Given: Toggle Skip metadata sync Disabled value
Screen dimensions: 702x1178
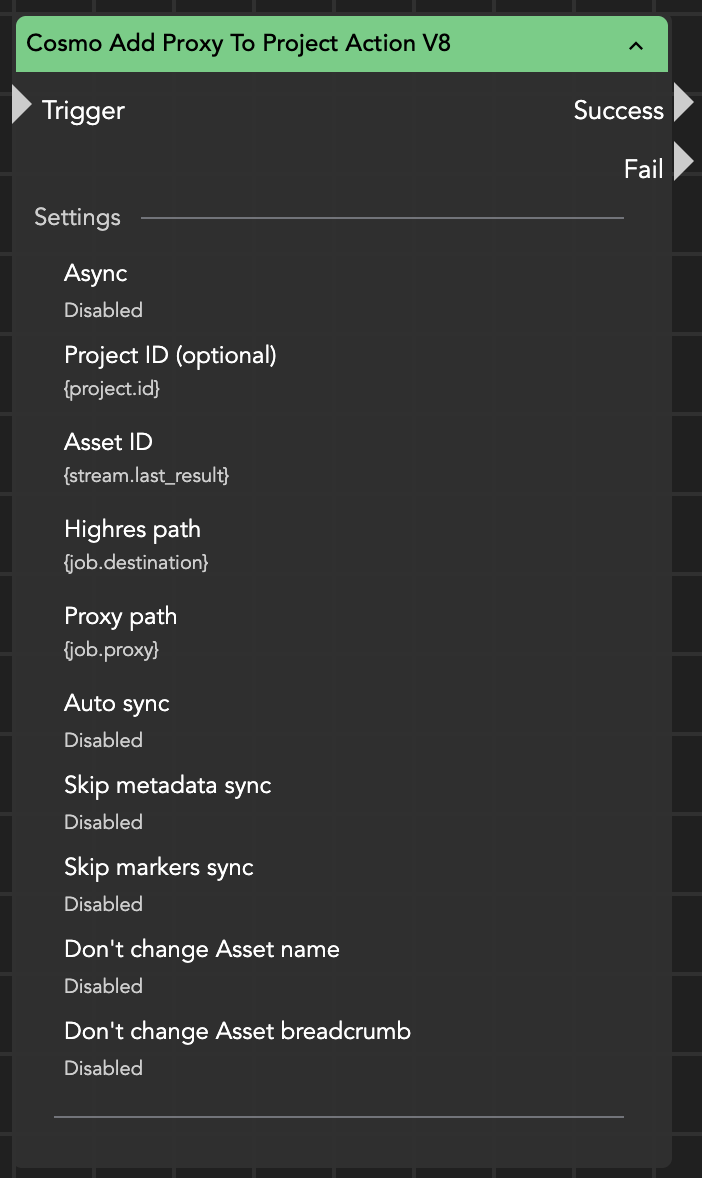Looking at the screenshot, I should pyautogui.click(x=103, y=822).
